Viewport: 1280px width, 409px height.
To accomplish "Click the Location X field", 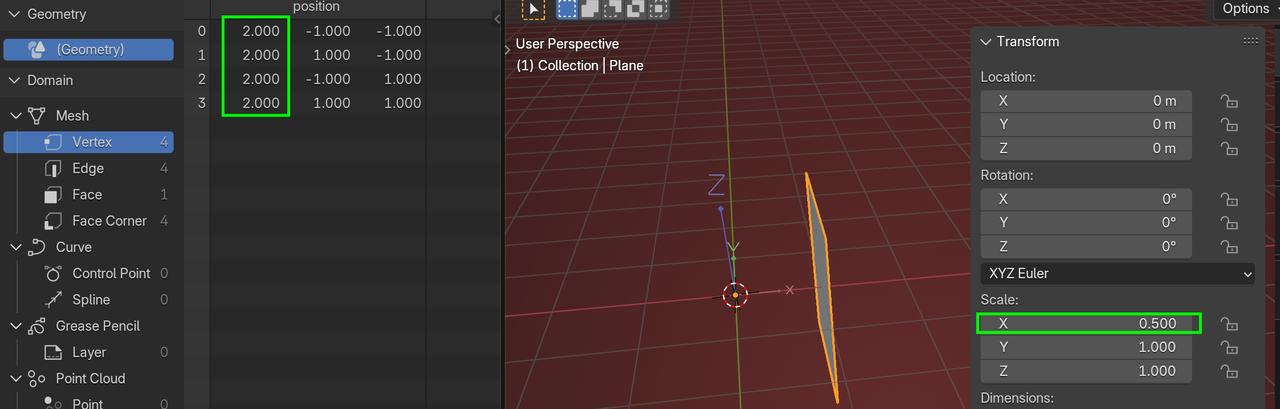I will pos(1086,101).
